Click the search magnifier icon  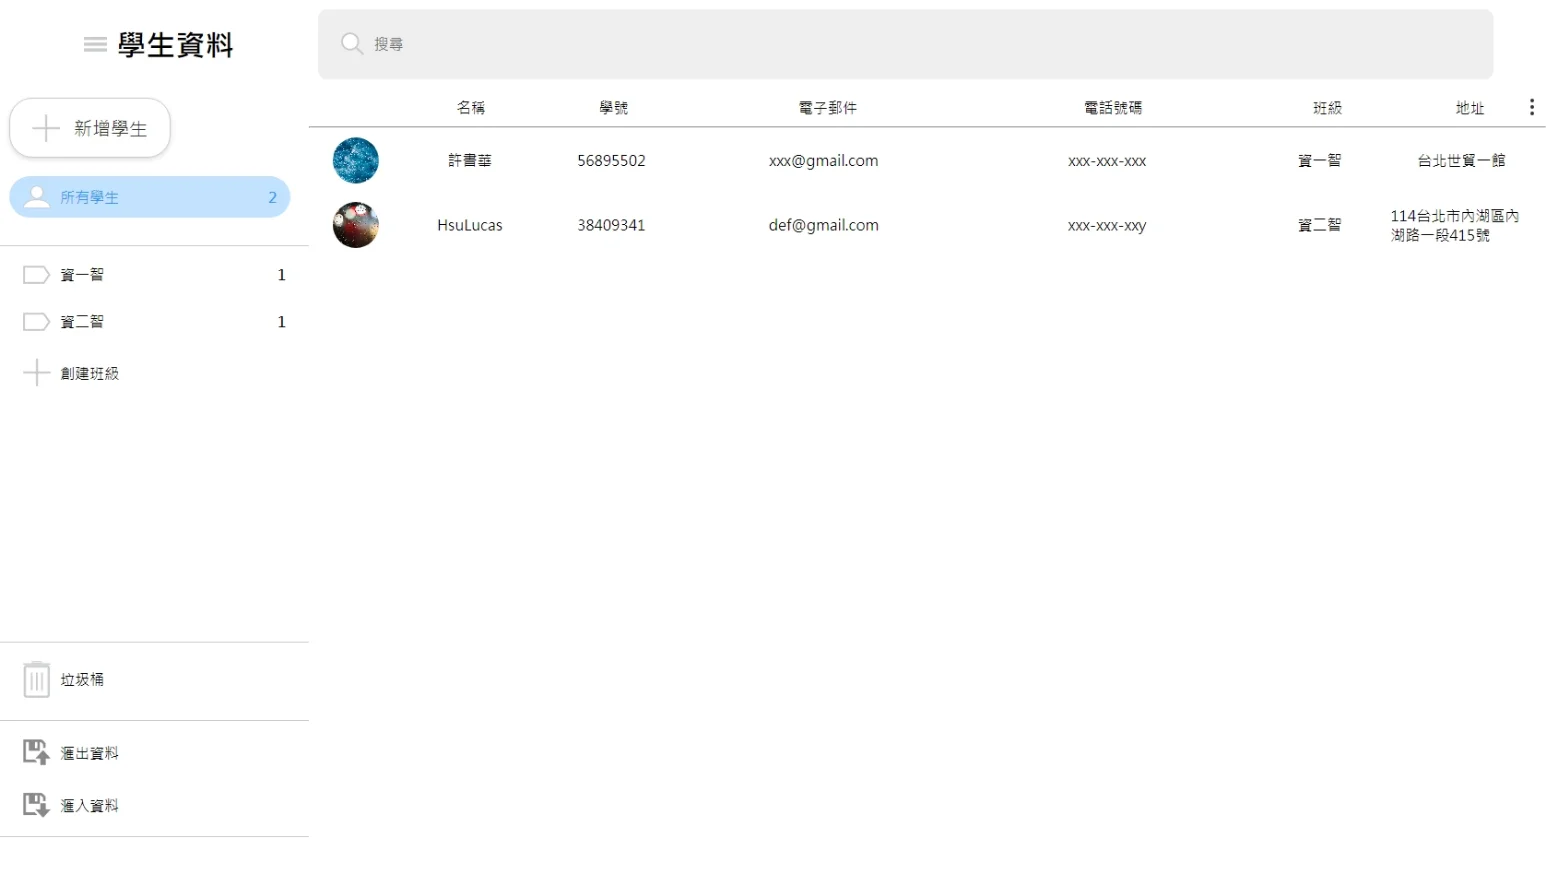[352, 43]
